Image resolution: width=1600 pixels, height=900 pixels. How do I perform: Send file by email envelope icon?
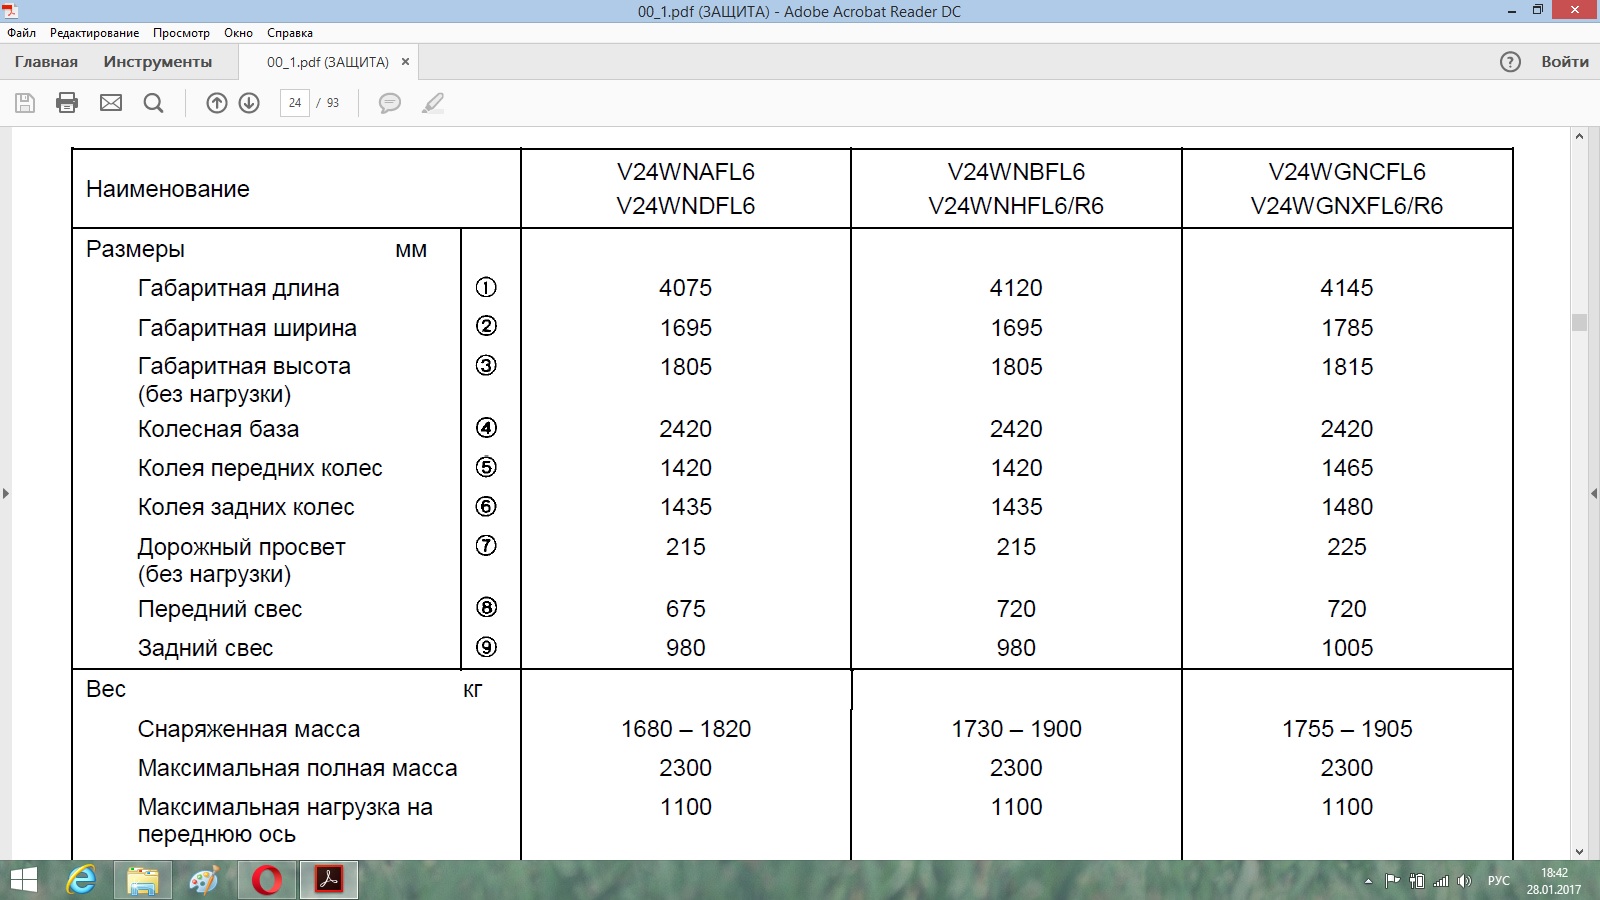[111, 103]
